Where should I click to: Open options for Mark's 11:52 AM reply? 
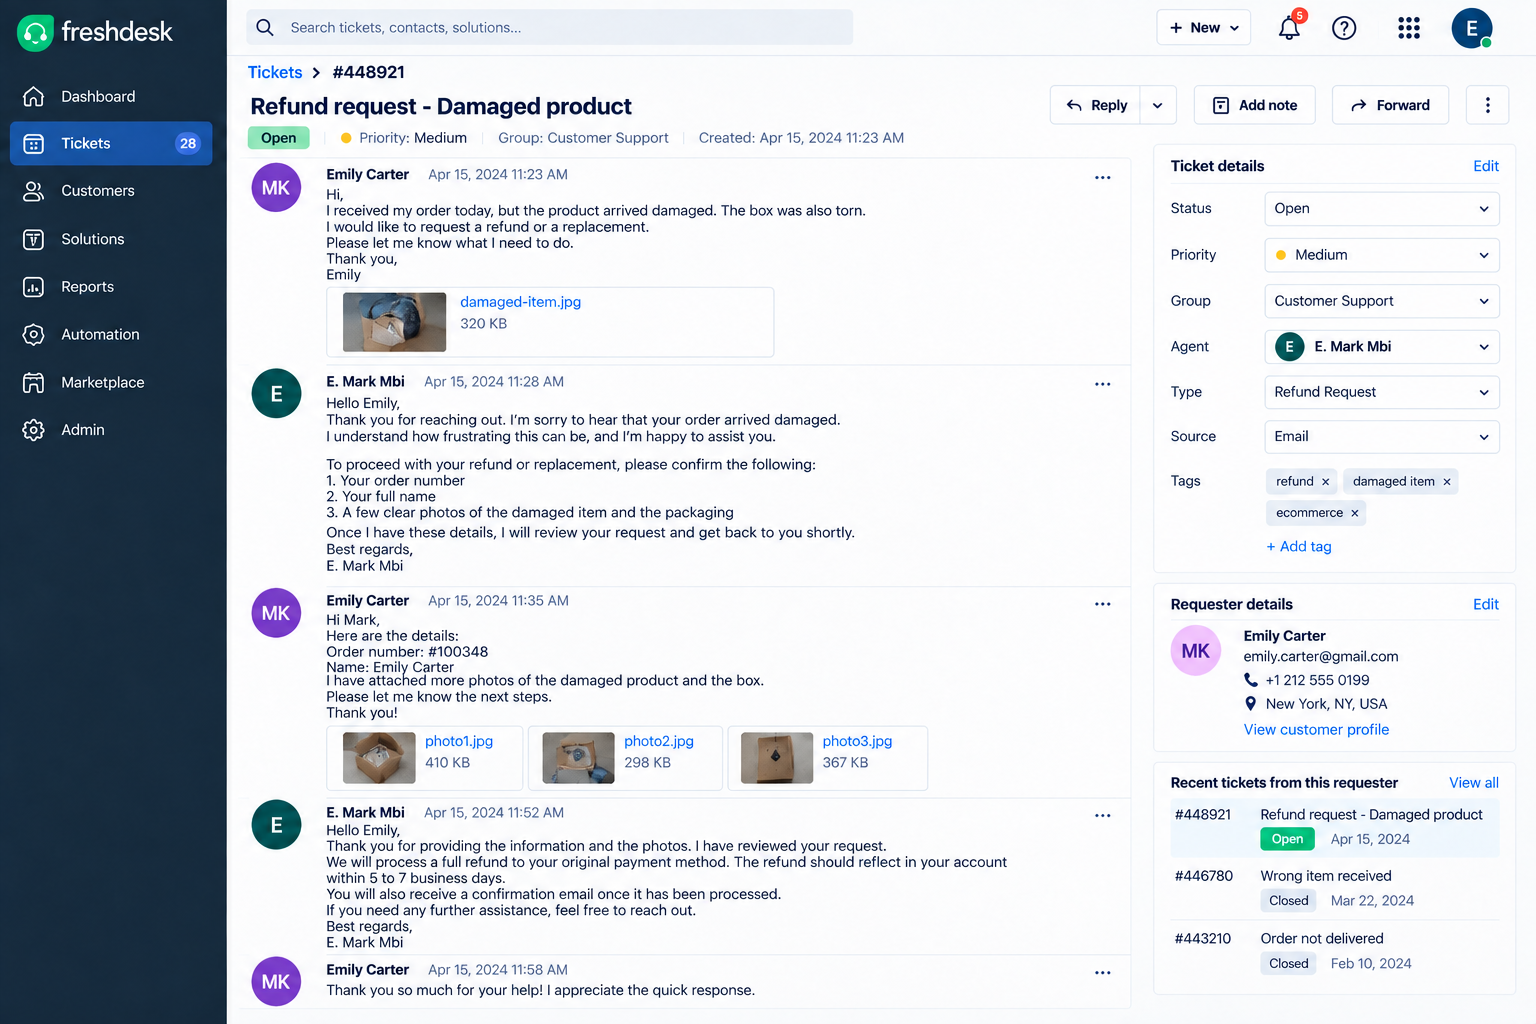(1103, 816)
